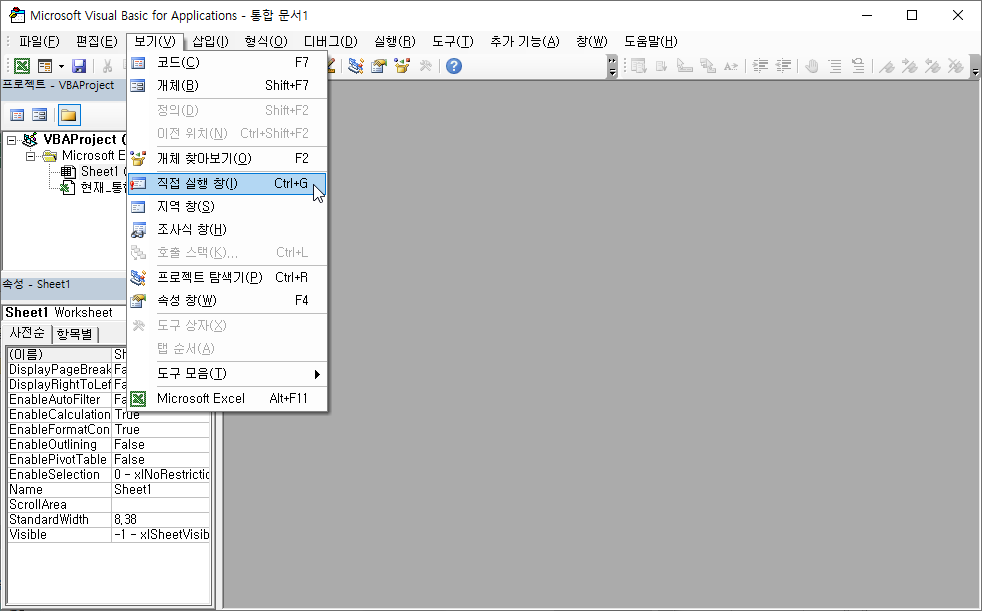Click the Clear All Bookmarks icon
This screenshot has width=982, height=611.
click(955, 66)
